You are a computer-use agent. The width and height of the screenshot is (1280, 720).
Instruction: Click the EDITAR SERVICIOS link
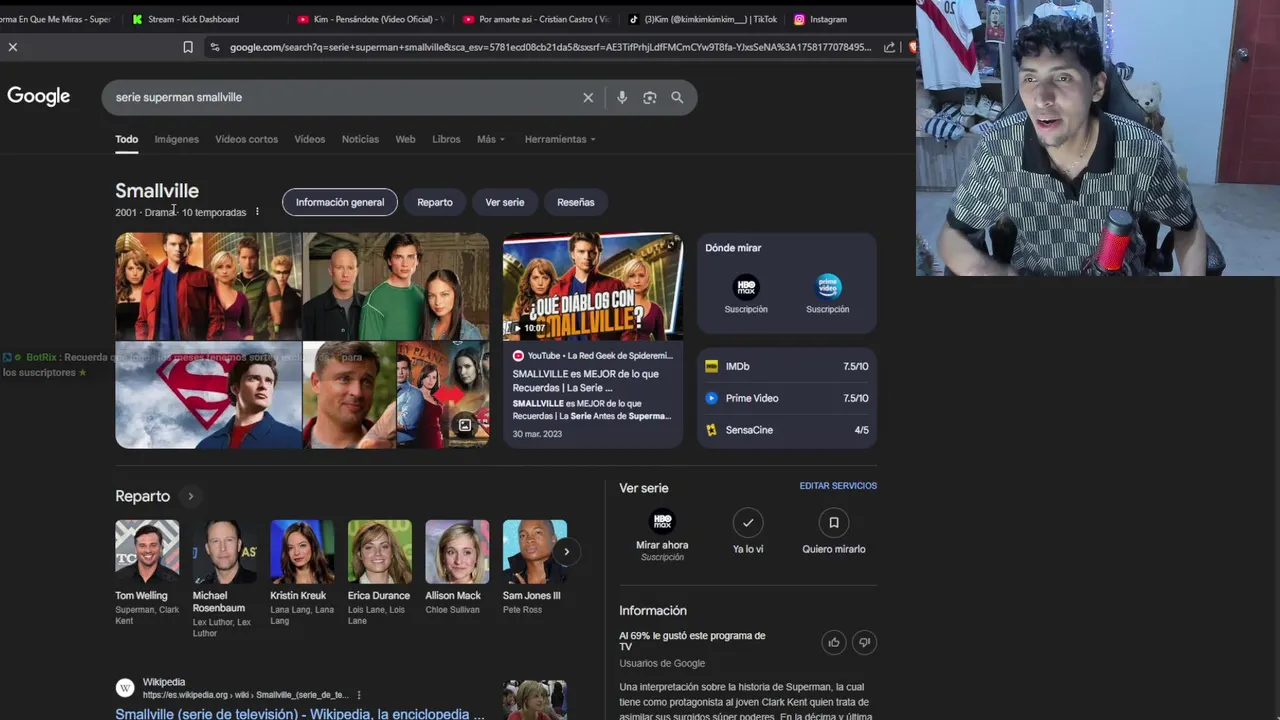838,486
